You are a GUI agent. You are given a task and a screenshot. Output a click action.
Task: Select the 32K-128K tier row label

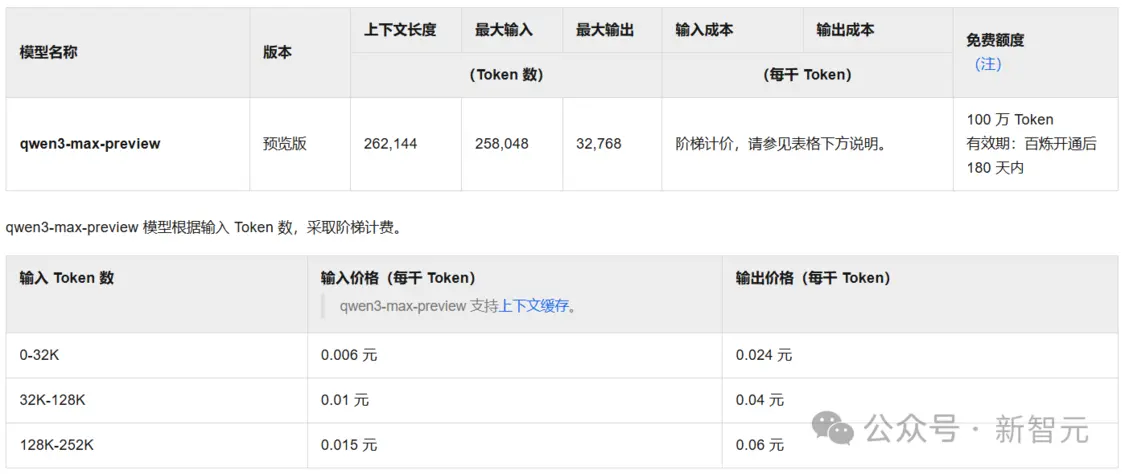click(x=53, y=400)
